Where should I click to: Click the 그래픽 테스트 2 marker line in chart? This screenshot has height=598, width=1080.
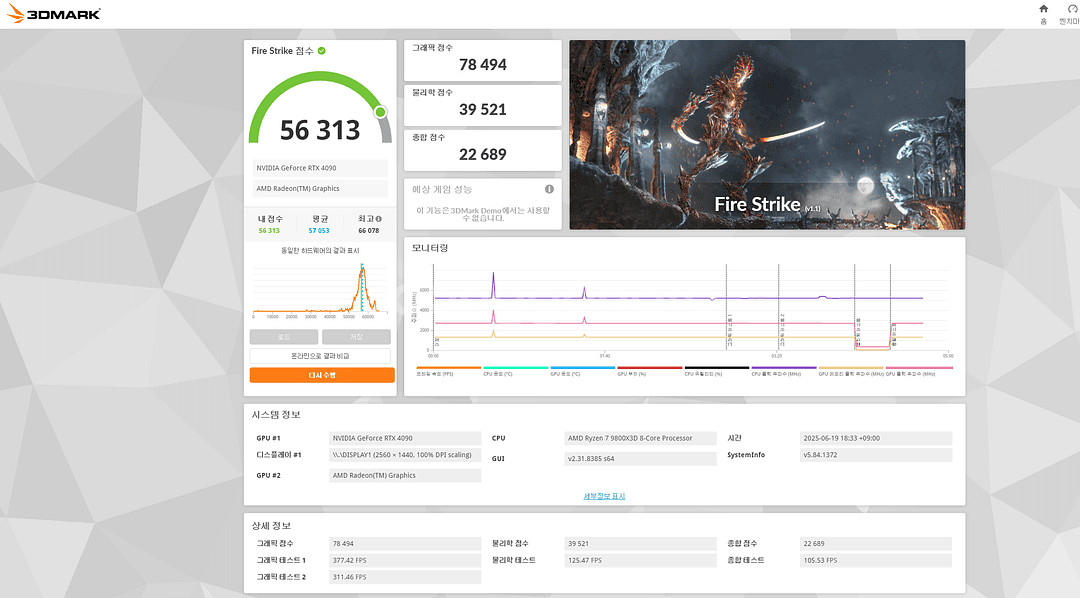(779, 307)
